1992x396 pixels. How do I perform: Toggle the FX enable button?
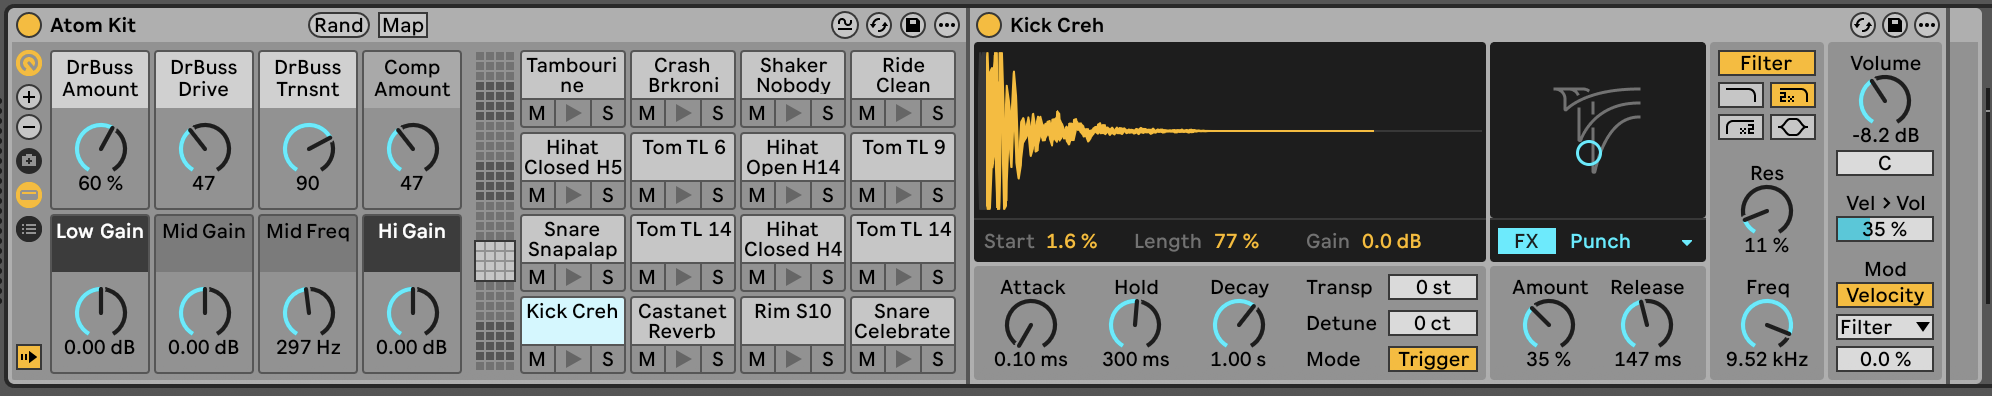pyautogui.click(x=1526, y=241)
